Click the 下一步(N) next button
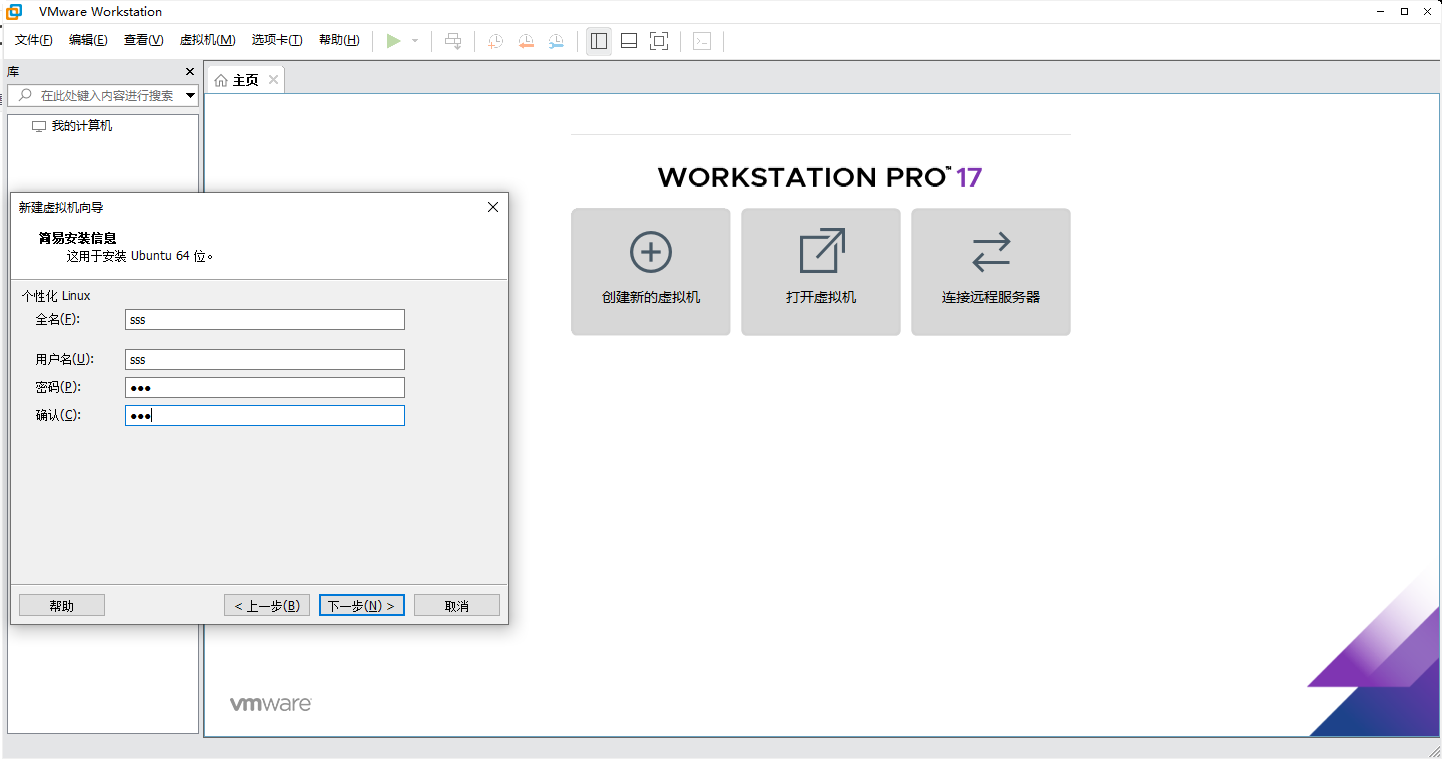Screen dimensions: 1442x759 click(x=362, y=605)
